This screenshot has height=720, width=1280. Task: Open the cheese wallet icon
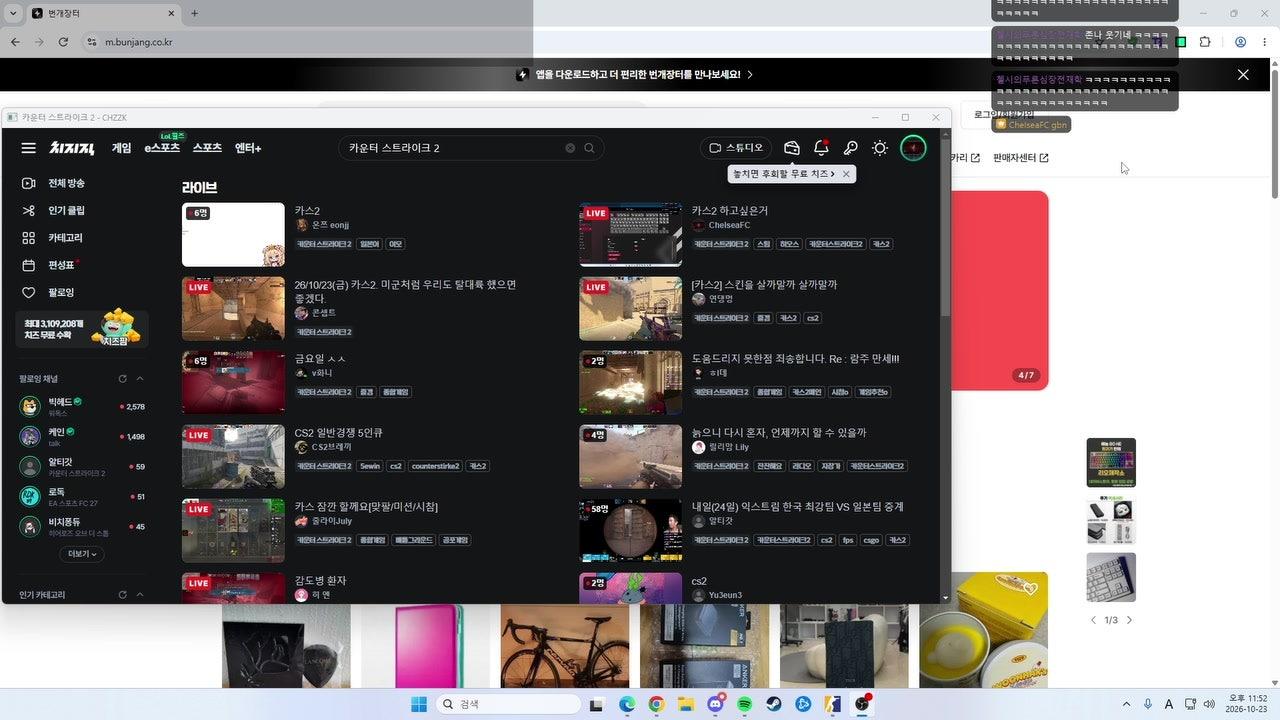coord(792,148)
